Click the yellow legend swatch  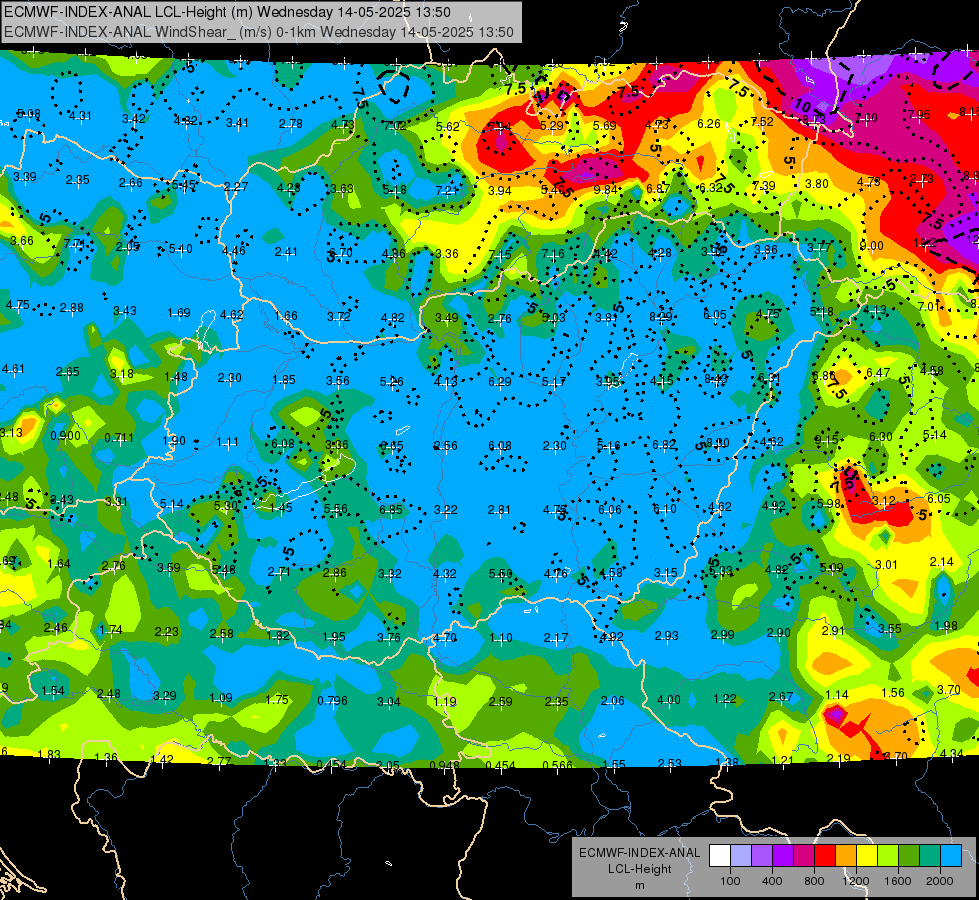coord(867,856)
